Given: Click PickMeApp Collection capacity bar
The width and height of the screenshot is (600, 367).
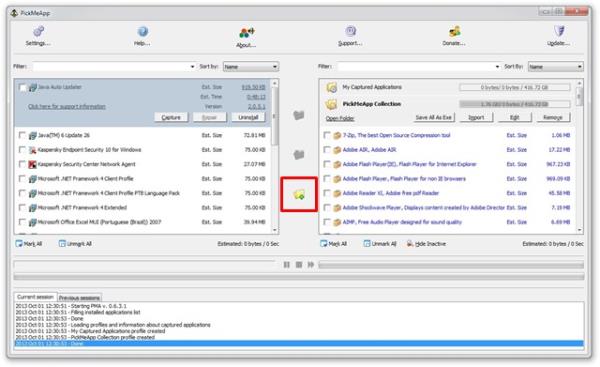Looking at the screenshot, I should (x=515, y=104).
